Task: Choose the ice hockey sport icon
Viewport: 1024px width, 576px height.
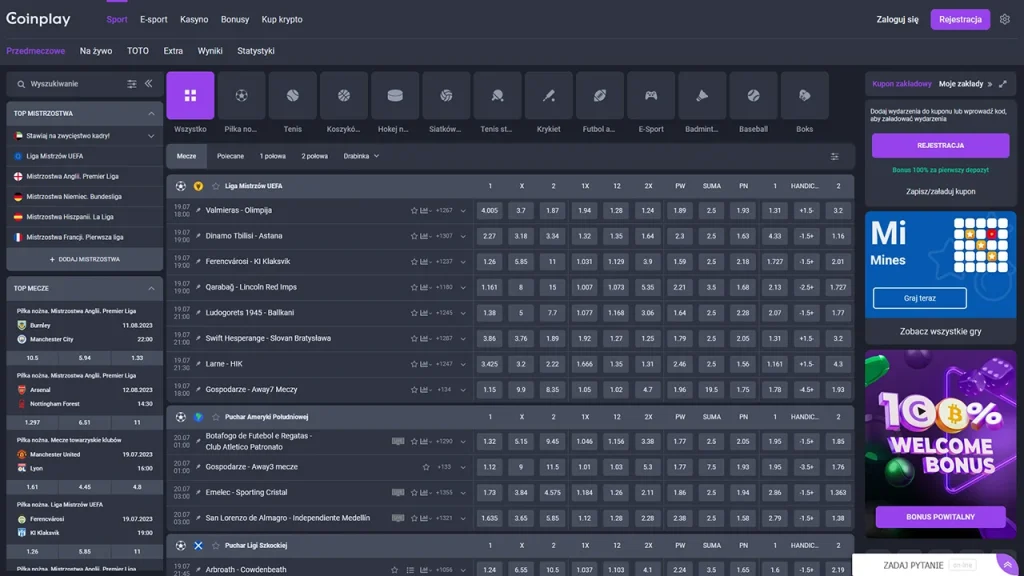Action: click(395, 95)
